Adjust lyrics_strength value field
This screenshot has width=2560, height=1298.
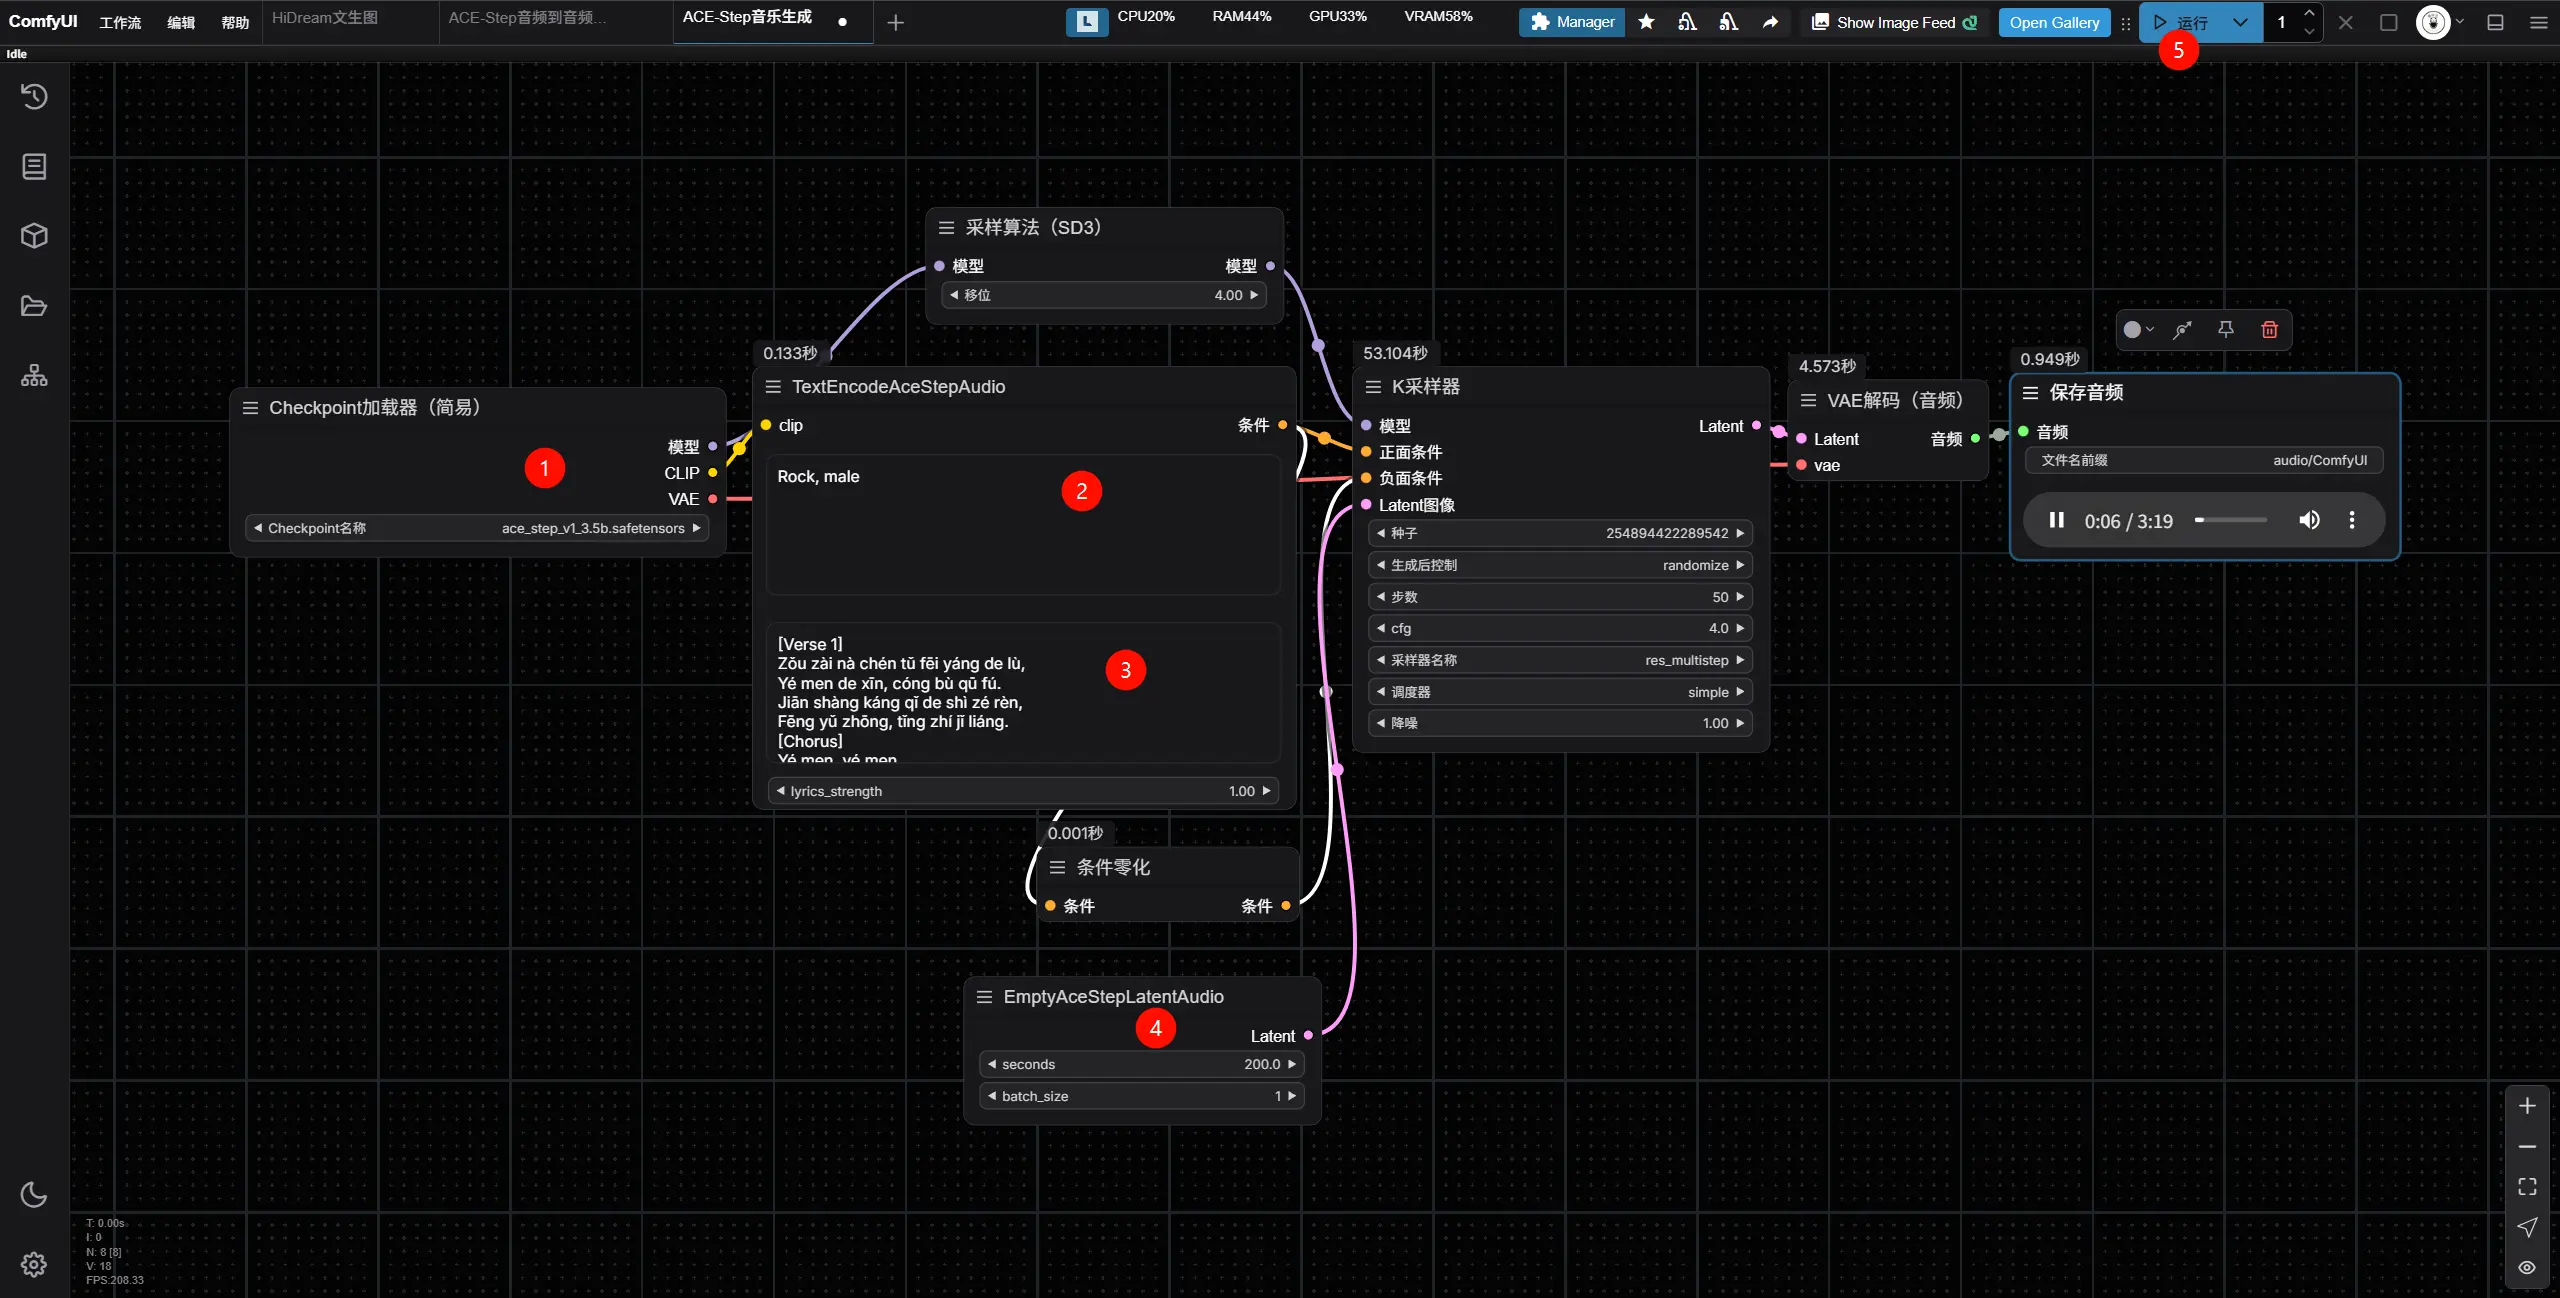1023,791
